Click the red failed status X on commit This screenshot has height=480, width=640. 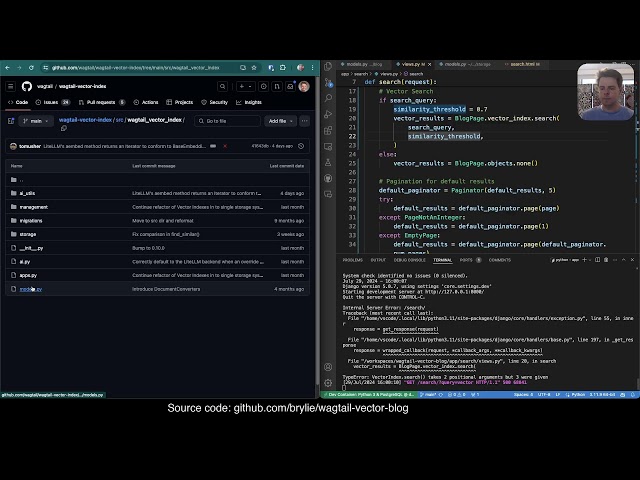[225, 146]
